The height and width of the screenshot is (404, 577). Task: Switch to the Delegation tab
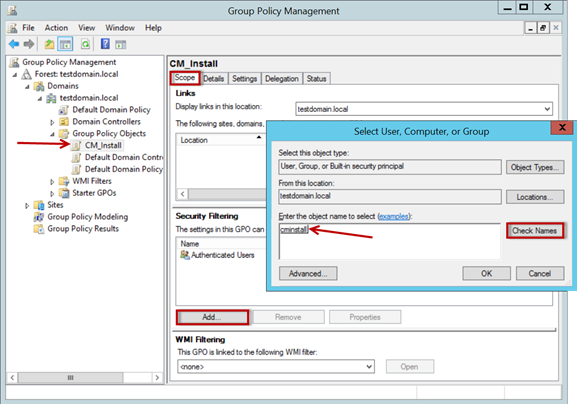pos(282,79)
